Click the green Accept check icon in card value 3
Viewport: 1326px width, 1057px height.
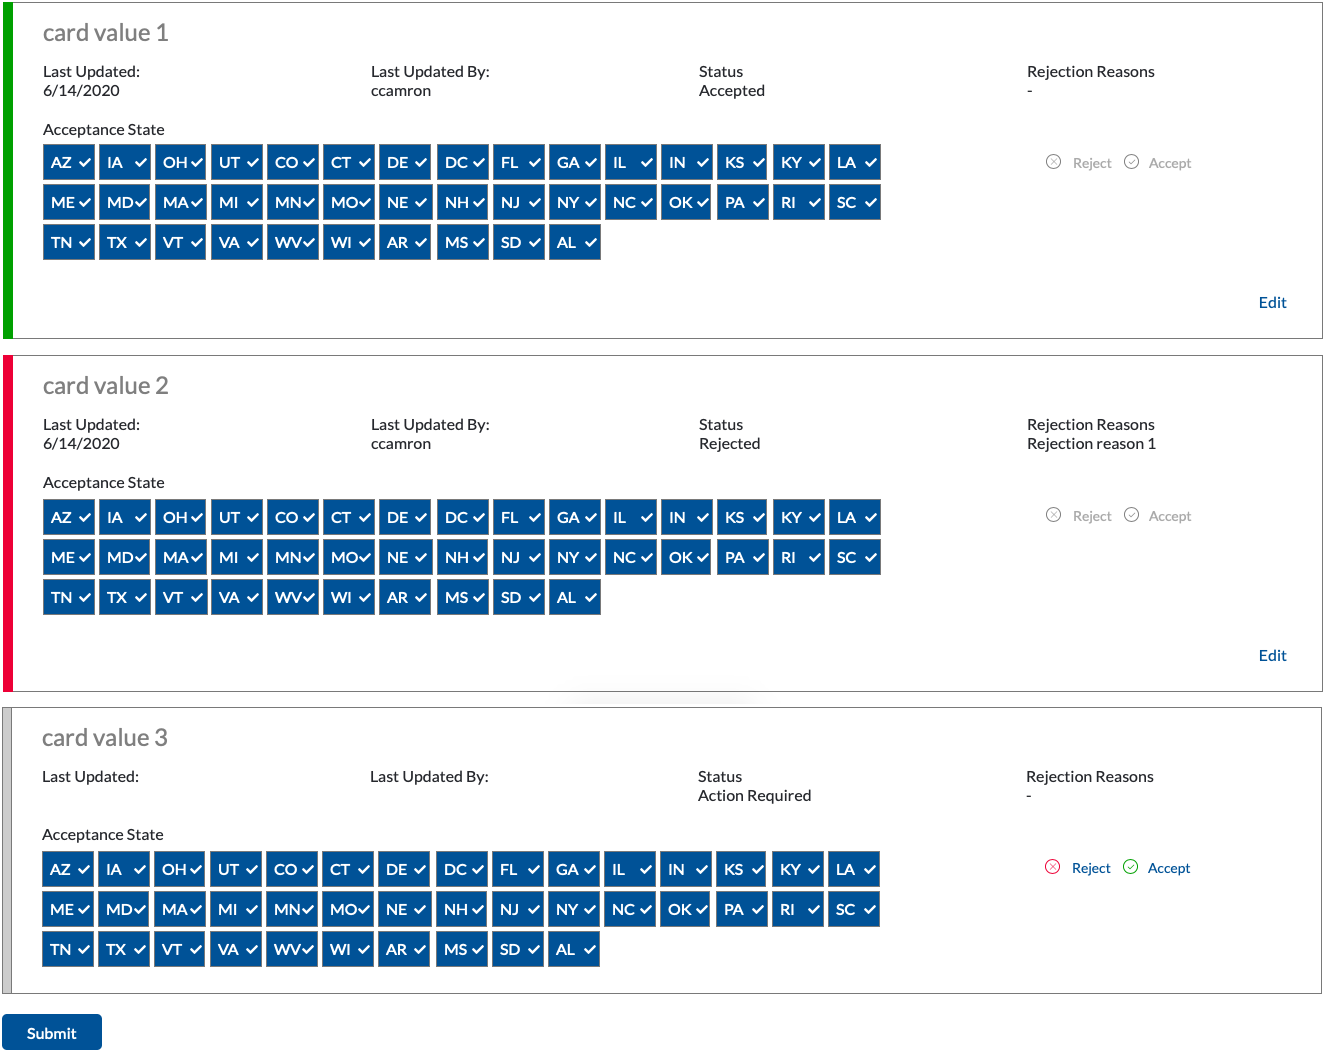point(1130,867)
